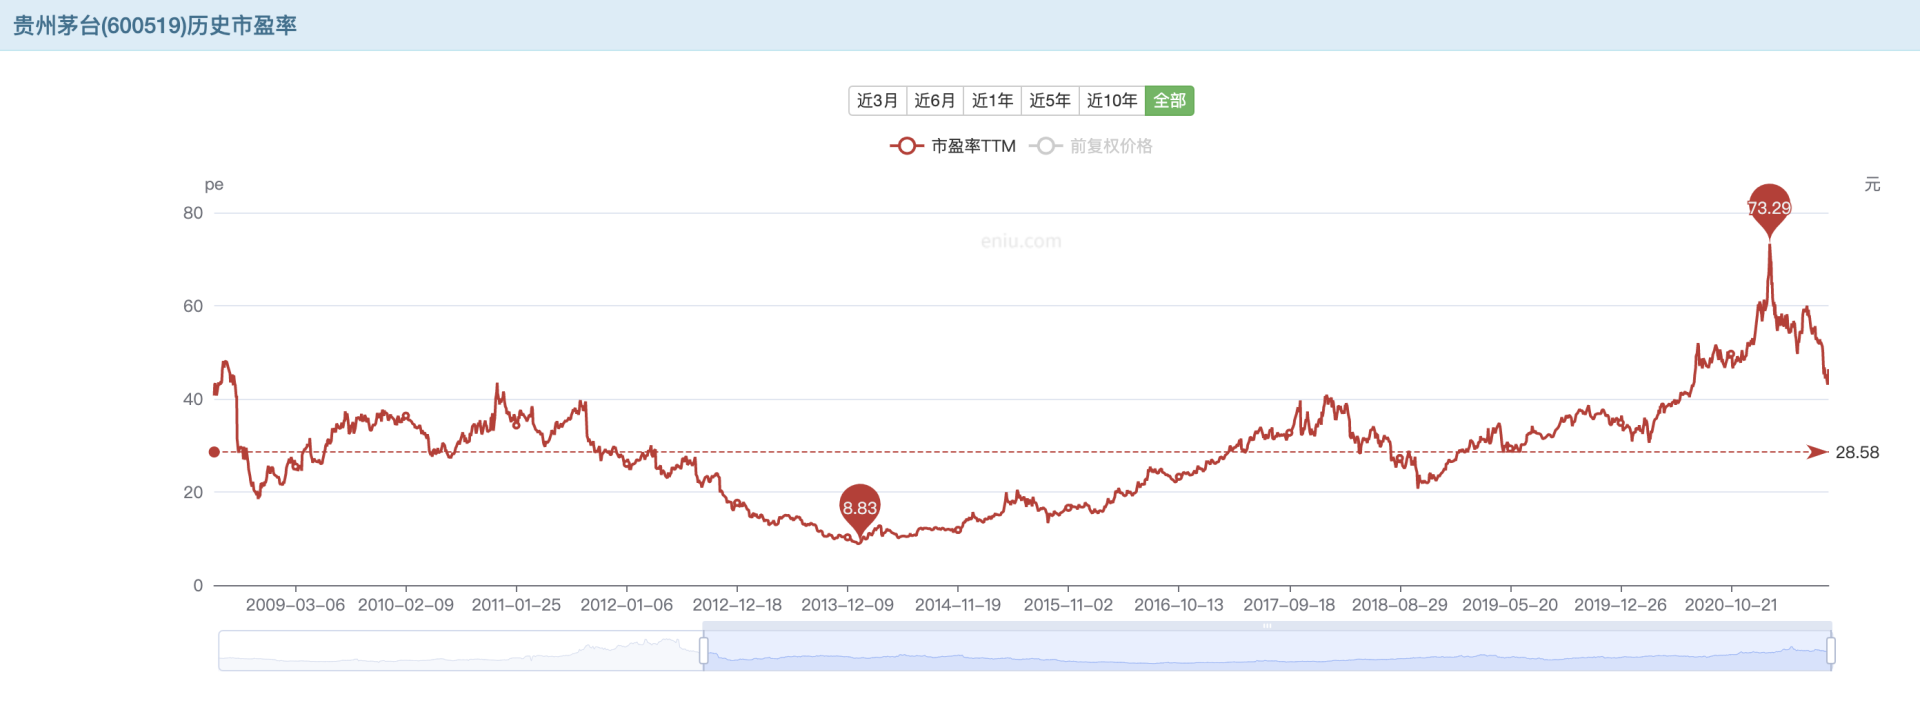This screenshot has width=1920, height=701.
Task: Switch to 近6月 range
Action: 934,101
